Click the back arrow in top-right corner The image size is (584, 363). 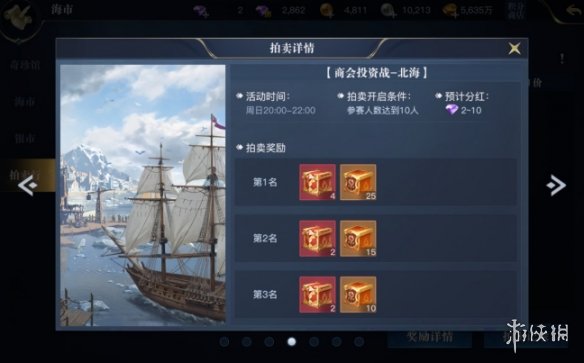[572, 10]
